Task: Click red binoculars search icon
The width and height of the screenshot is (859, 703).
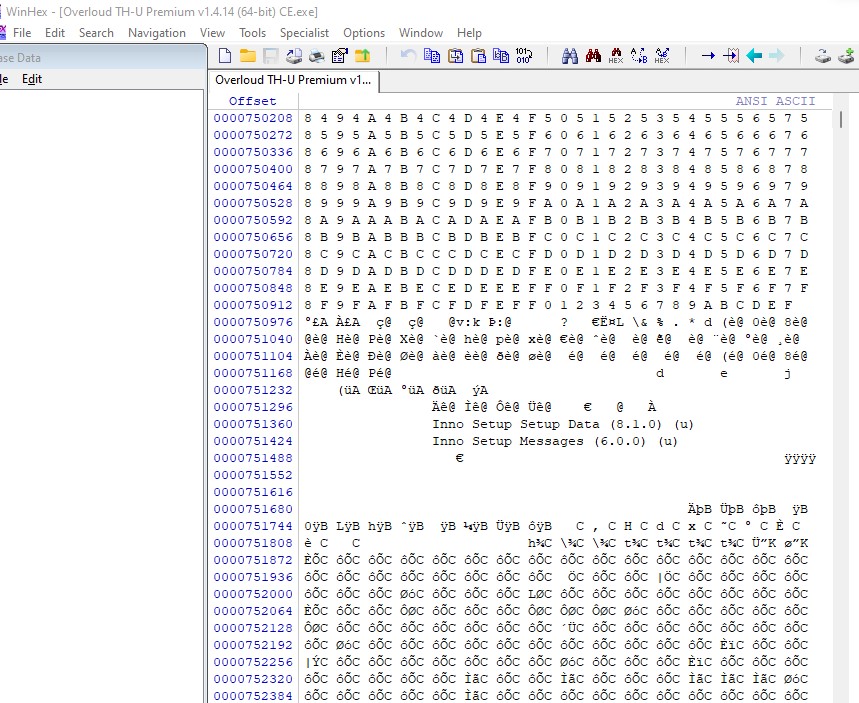Action: 593,56
